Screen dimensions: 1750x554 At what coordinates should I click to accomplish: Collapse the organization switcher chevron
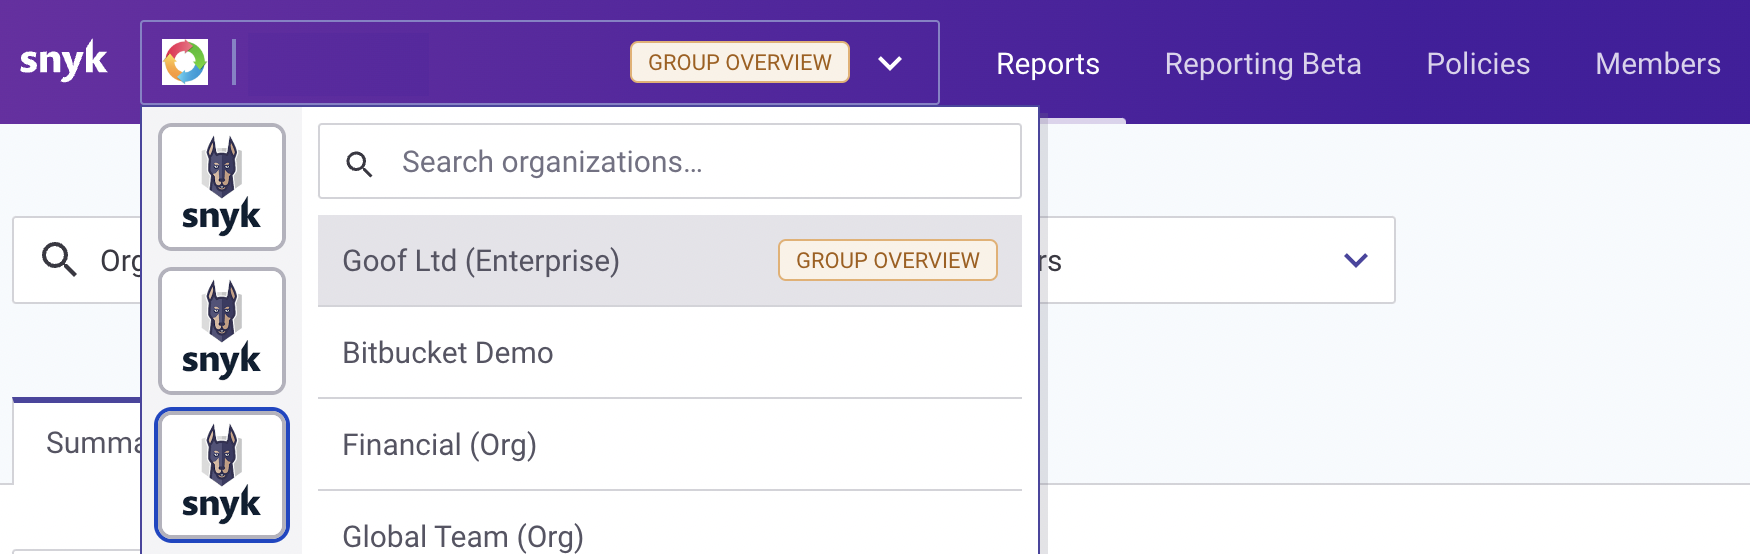pyautogui.click(x=889, y=63)
